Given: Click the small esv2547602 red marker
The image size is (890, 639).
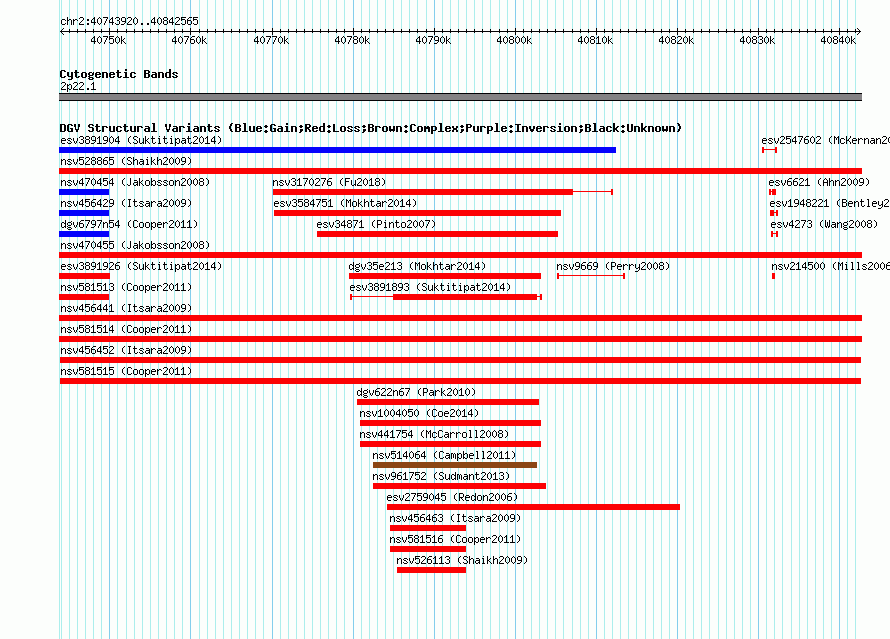Looking at the screenshot, I should (769, 150).
